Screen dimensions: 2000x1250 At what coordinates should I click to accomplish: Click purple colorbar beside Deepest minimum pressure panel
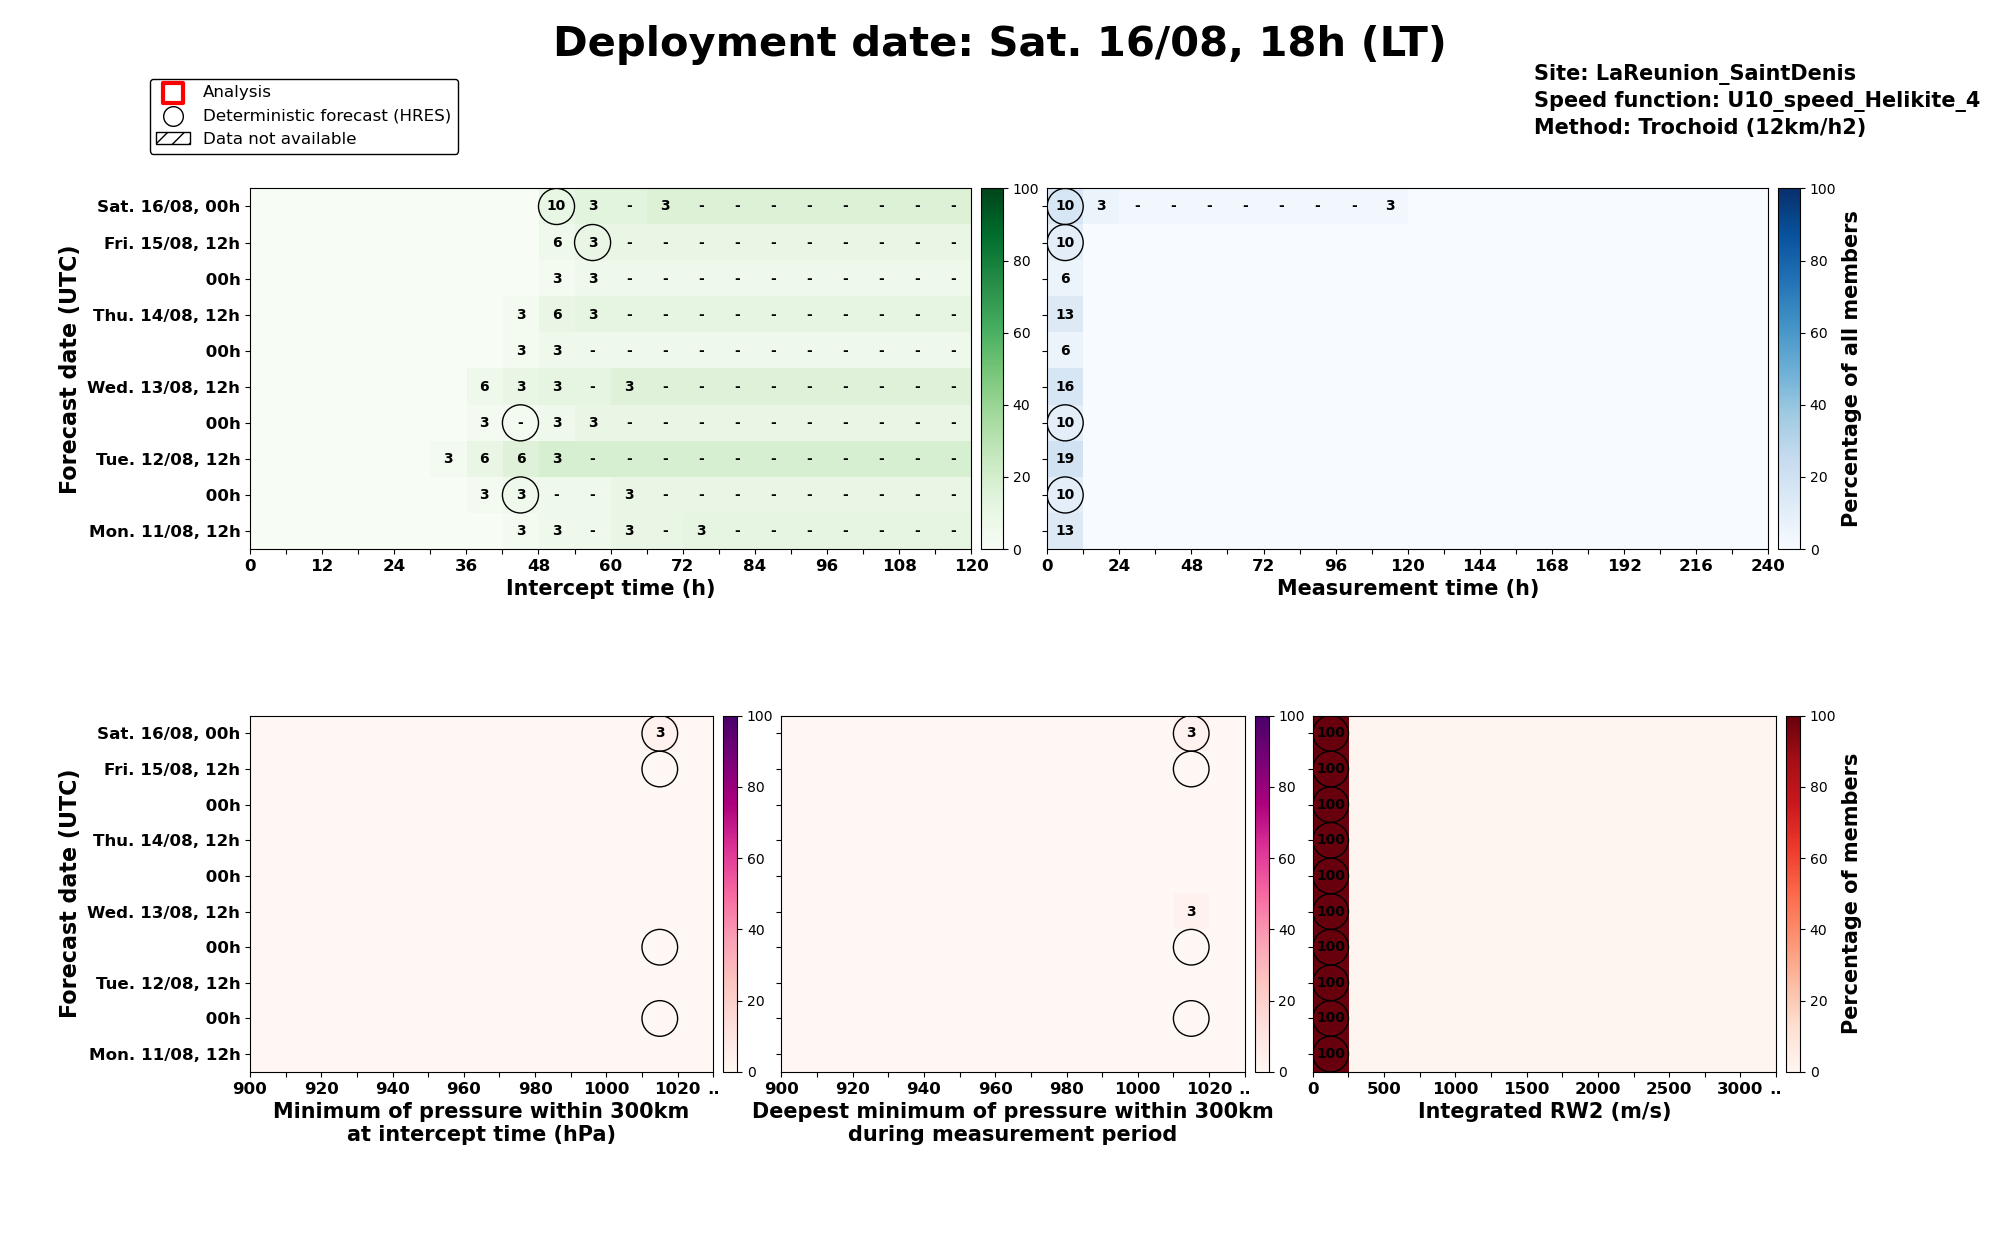[1262, 894]
